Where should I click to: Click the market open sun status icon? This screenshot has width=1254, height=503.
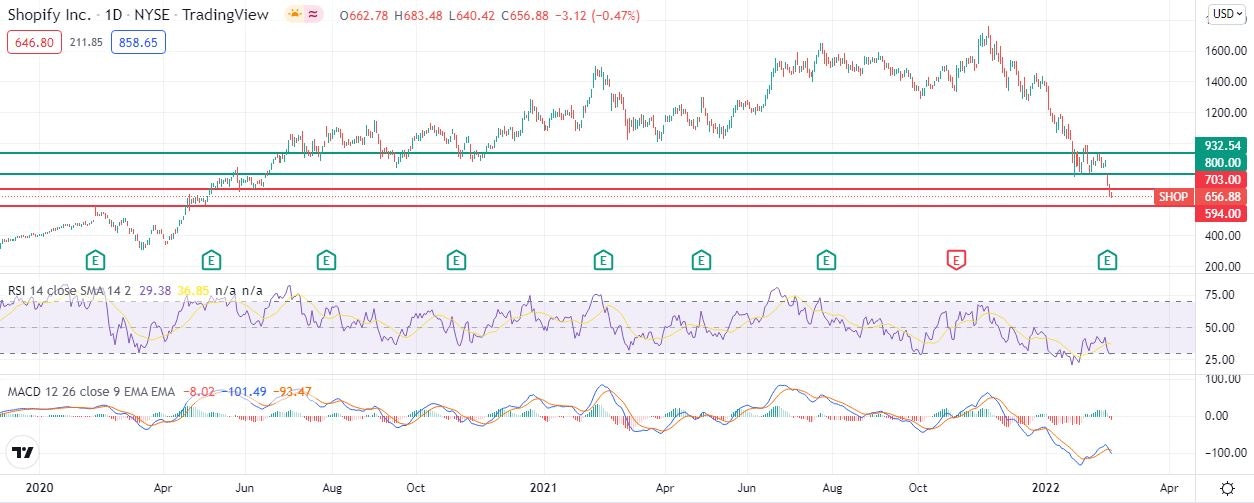click(x=295, y=15)
